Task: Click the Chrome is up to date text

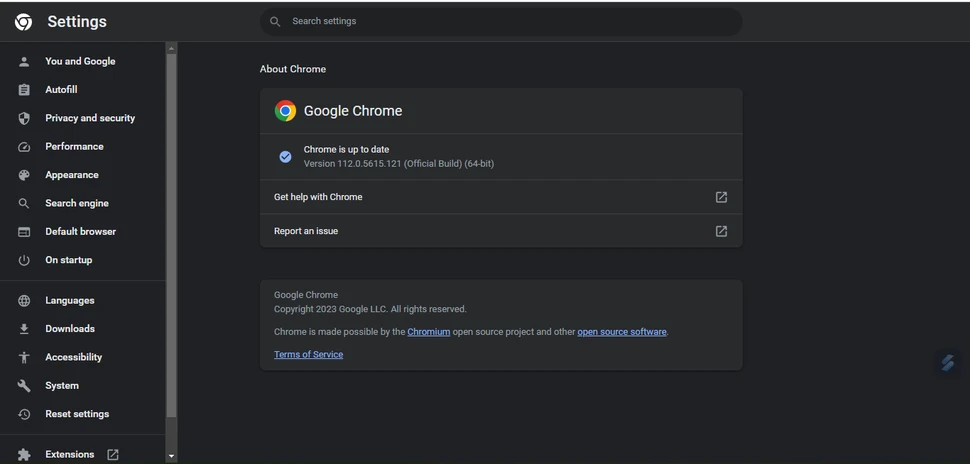Action: (346, 150)
